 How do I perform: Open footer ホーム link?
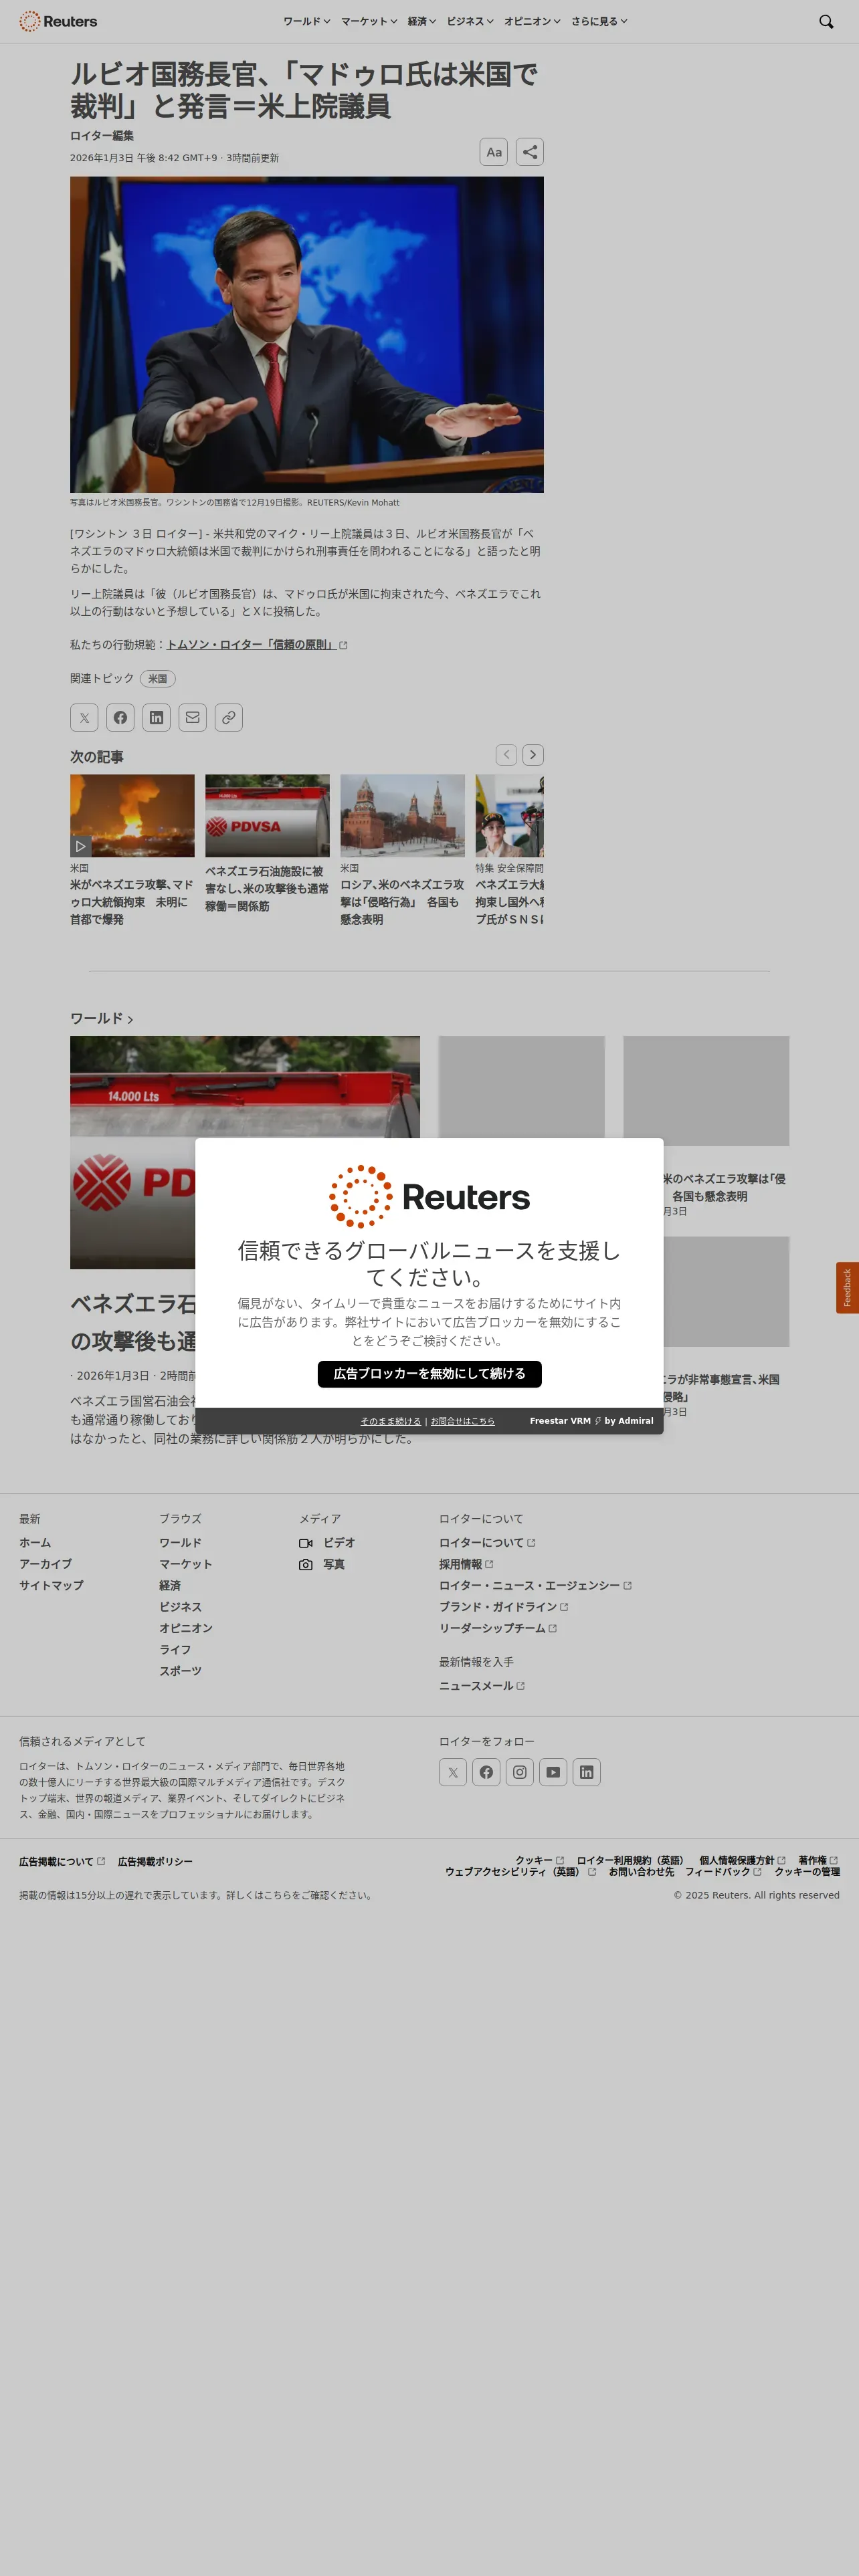click(x=35, y=1543)
